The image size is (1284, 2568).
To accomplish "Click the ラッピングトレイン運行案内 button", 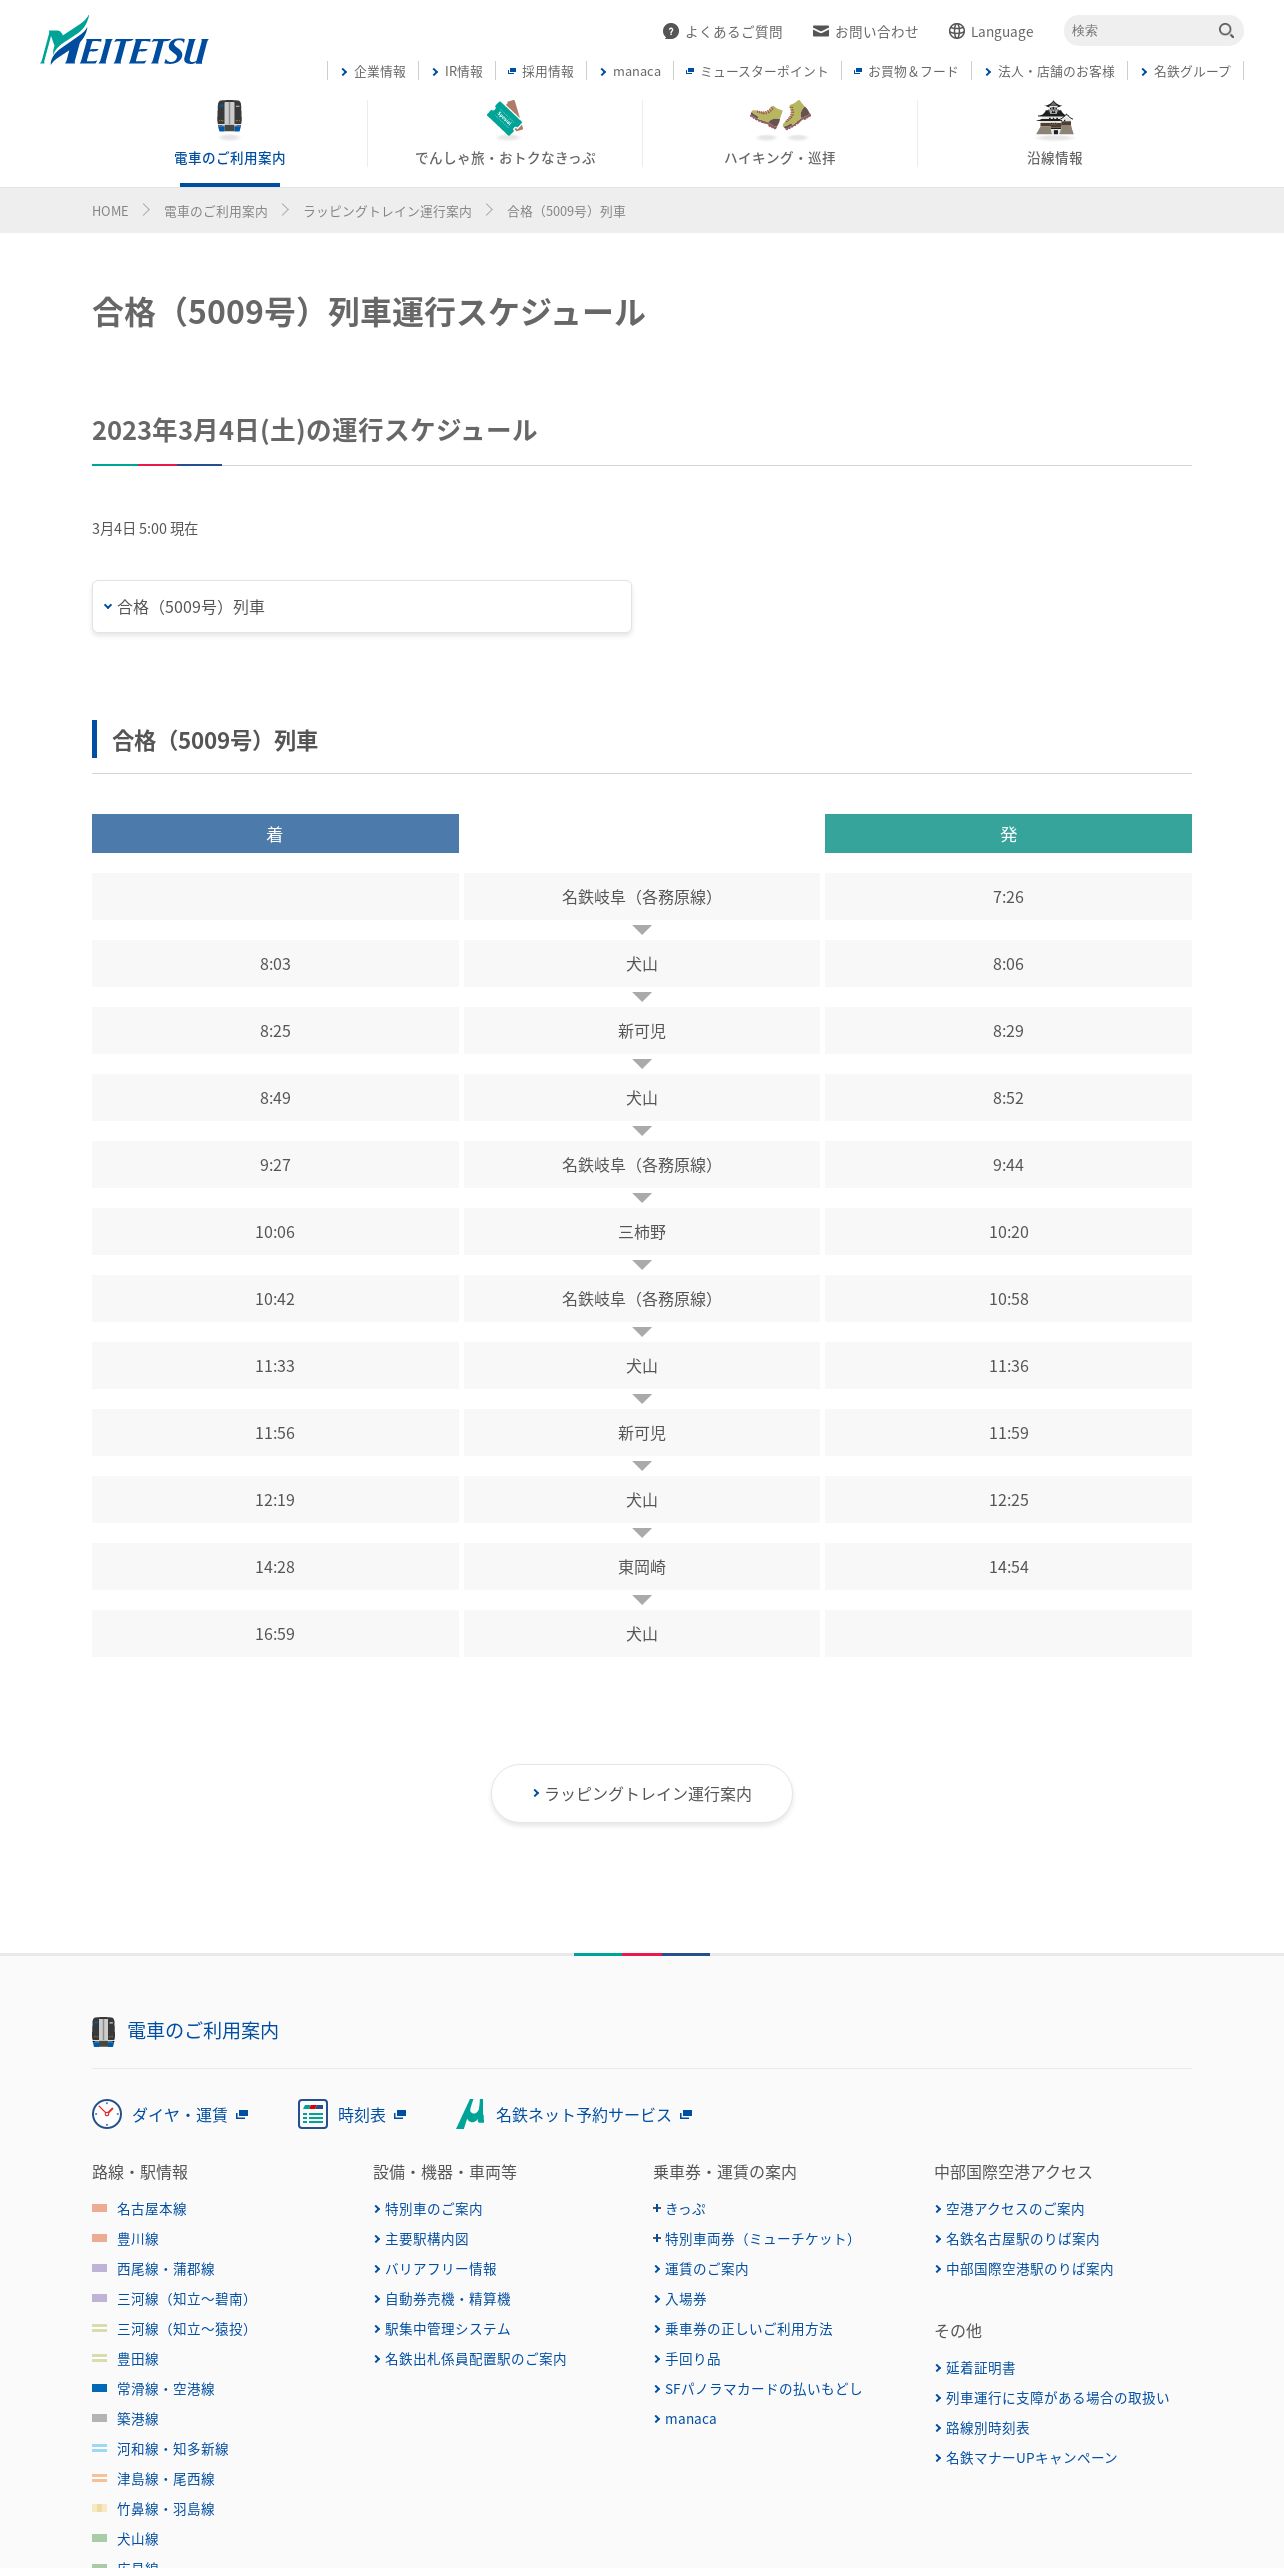I will (642, 1794).
